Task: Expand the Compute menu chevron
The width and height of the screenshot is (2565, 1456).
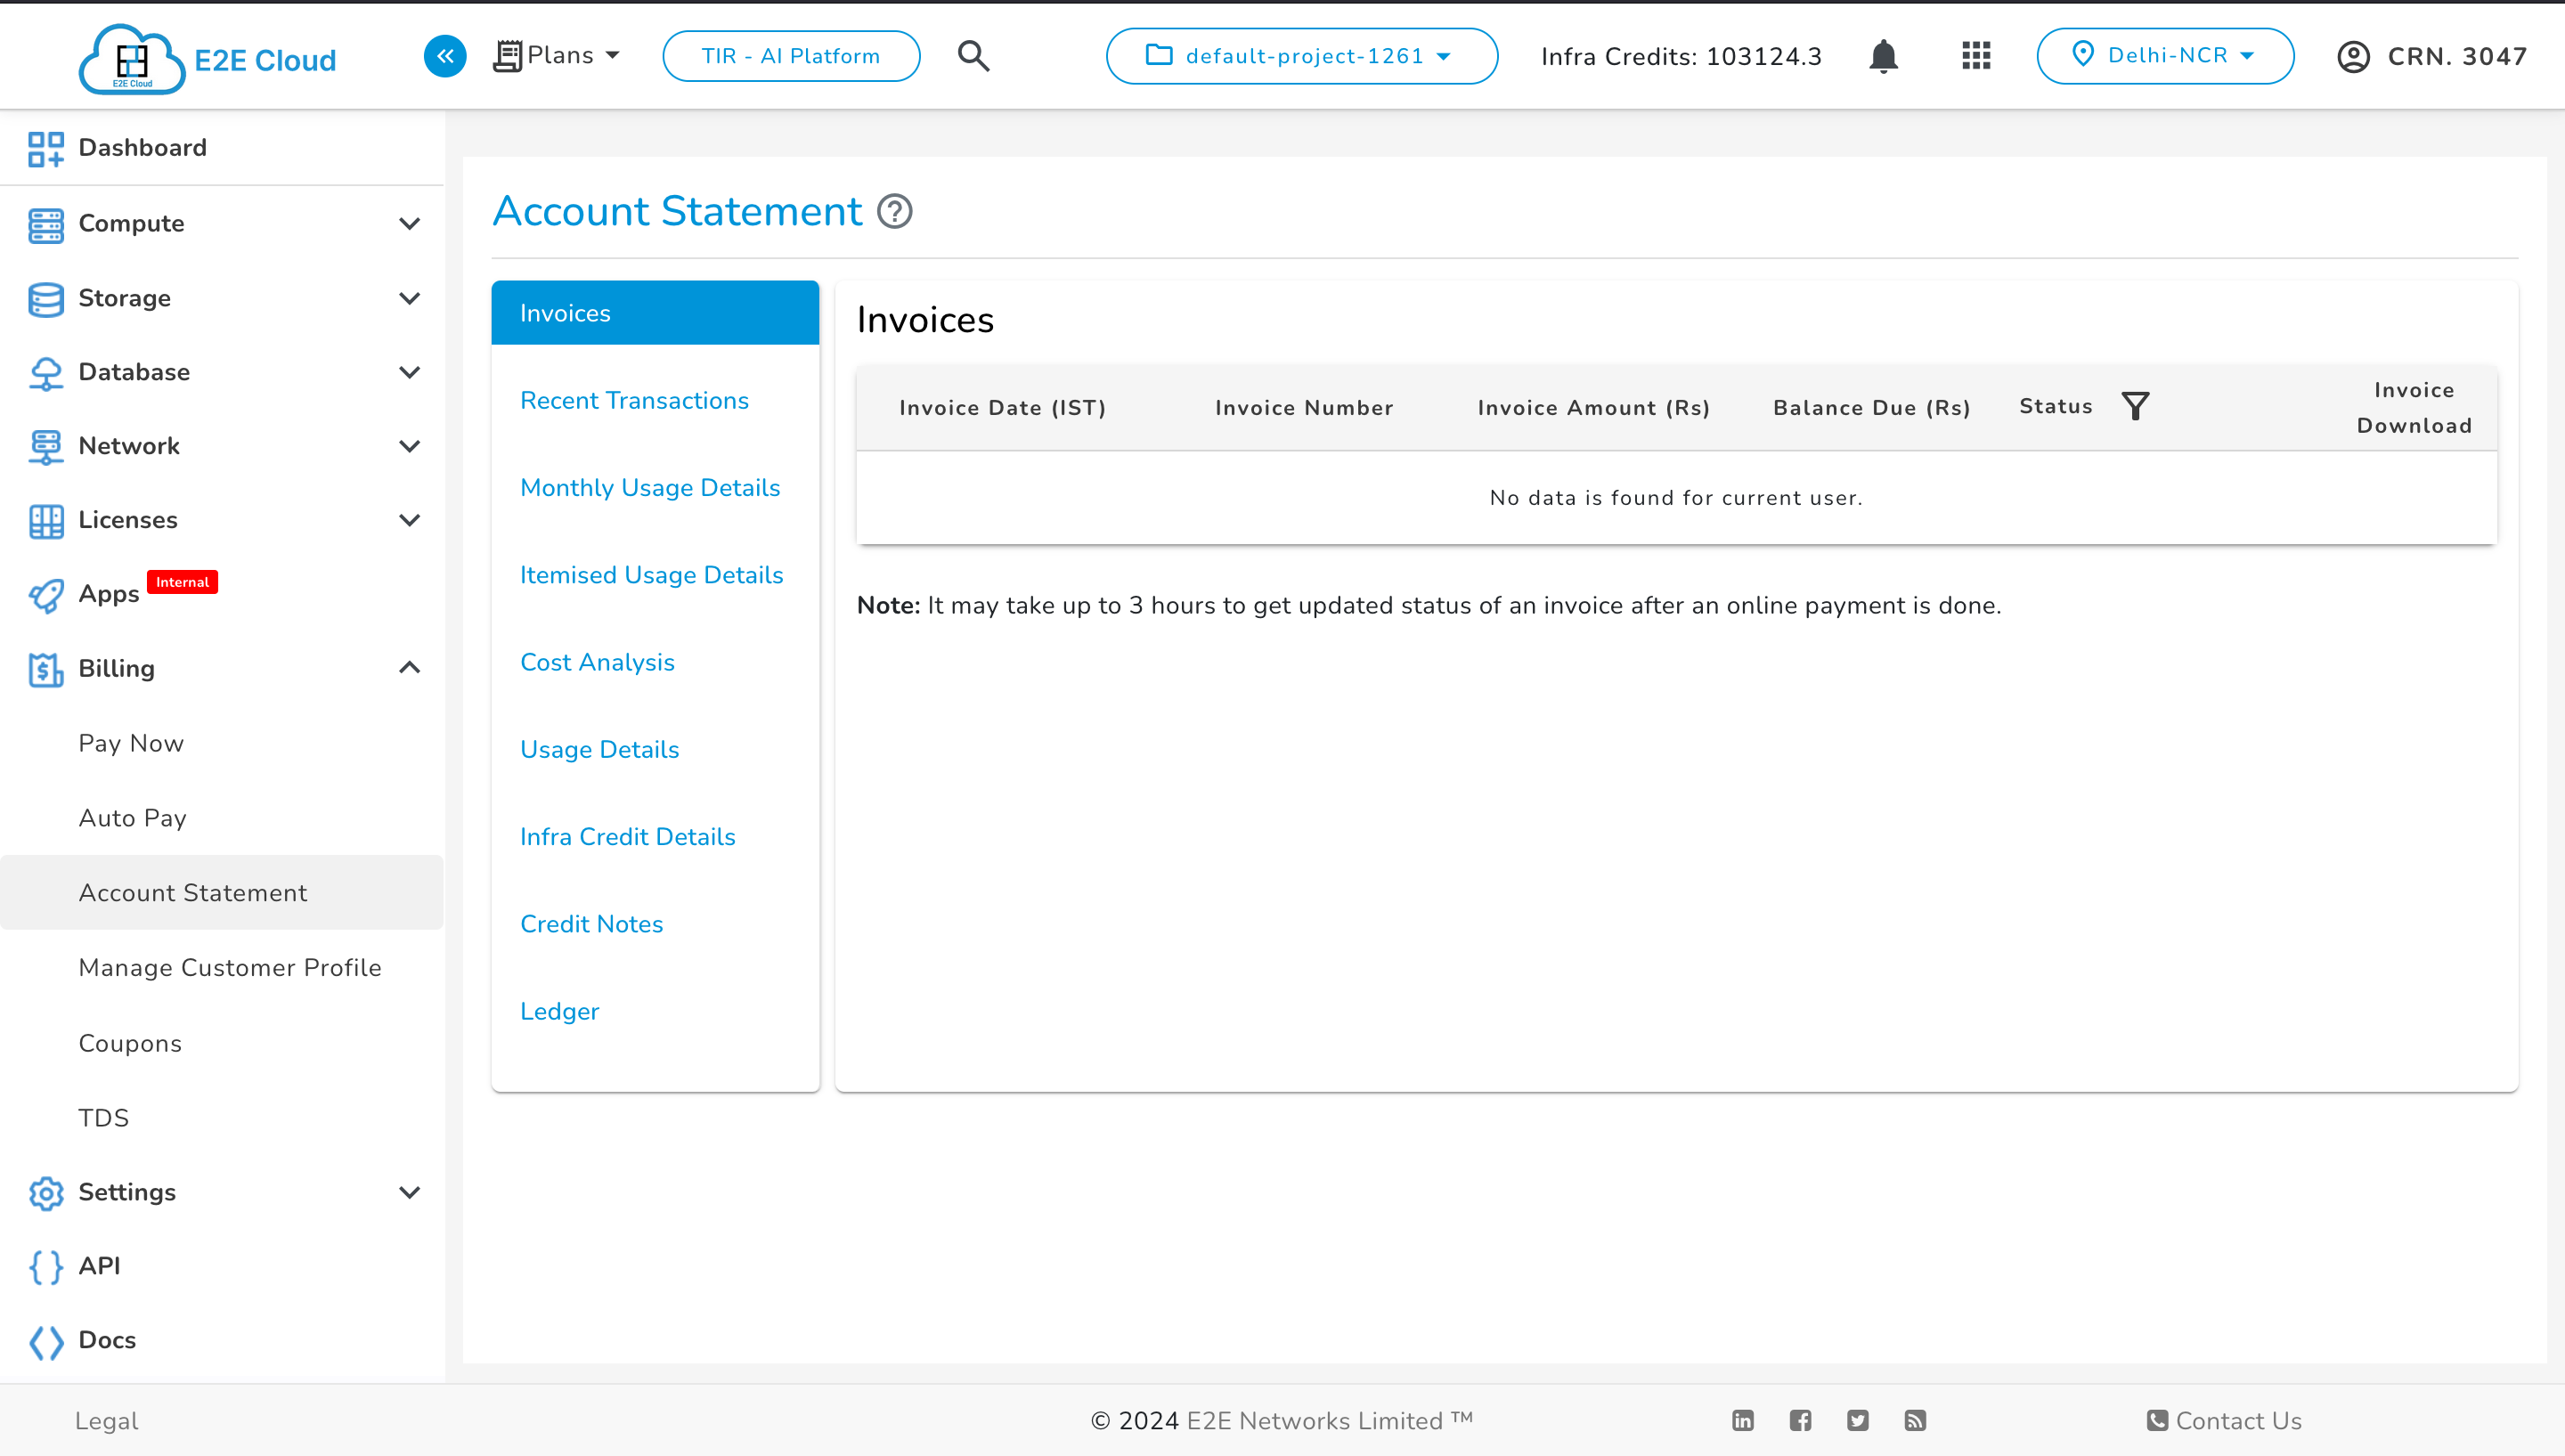Action: click(x=409, y=224)
